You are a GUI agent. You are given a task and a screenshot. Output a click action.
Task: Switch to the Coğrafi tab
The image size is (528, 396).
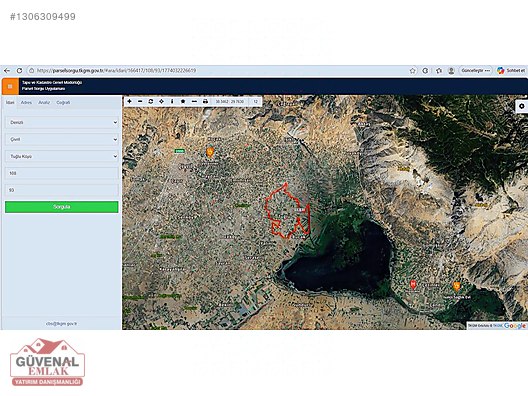pyautogui.click(x=63, y=102)
